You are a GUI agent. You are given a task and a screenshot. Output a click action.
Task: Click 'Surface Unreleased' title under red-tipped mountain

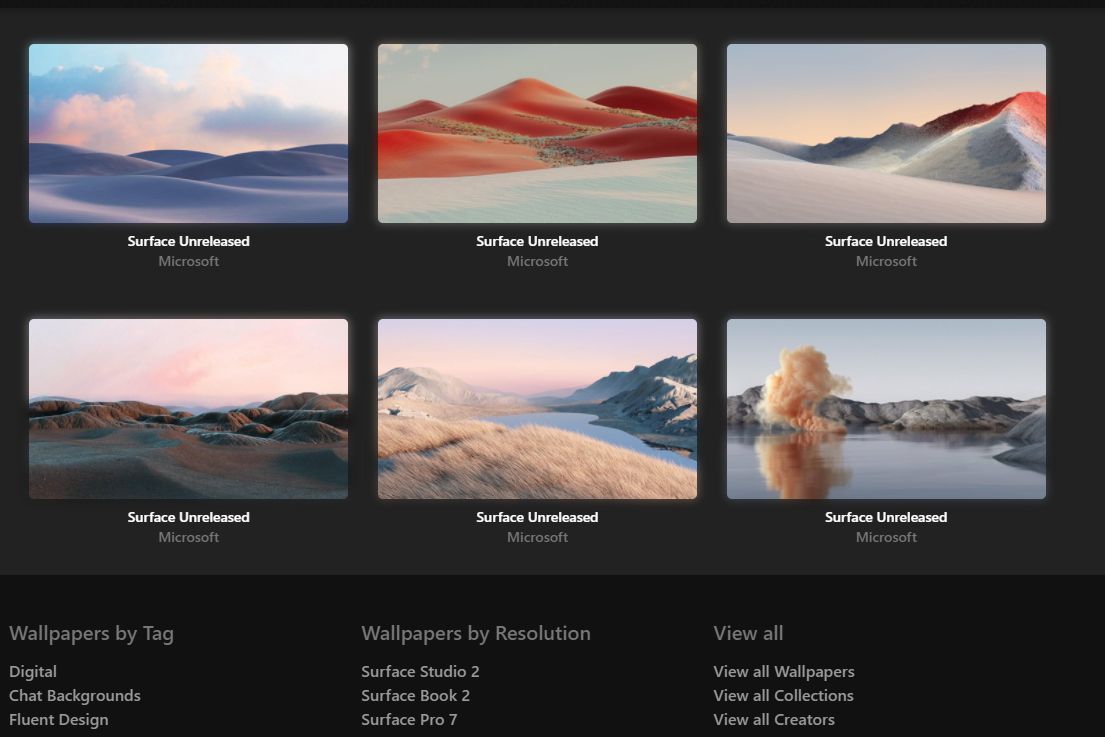point(886,241)
